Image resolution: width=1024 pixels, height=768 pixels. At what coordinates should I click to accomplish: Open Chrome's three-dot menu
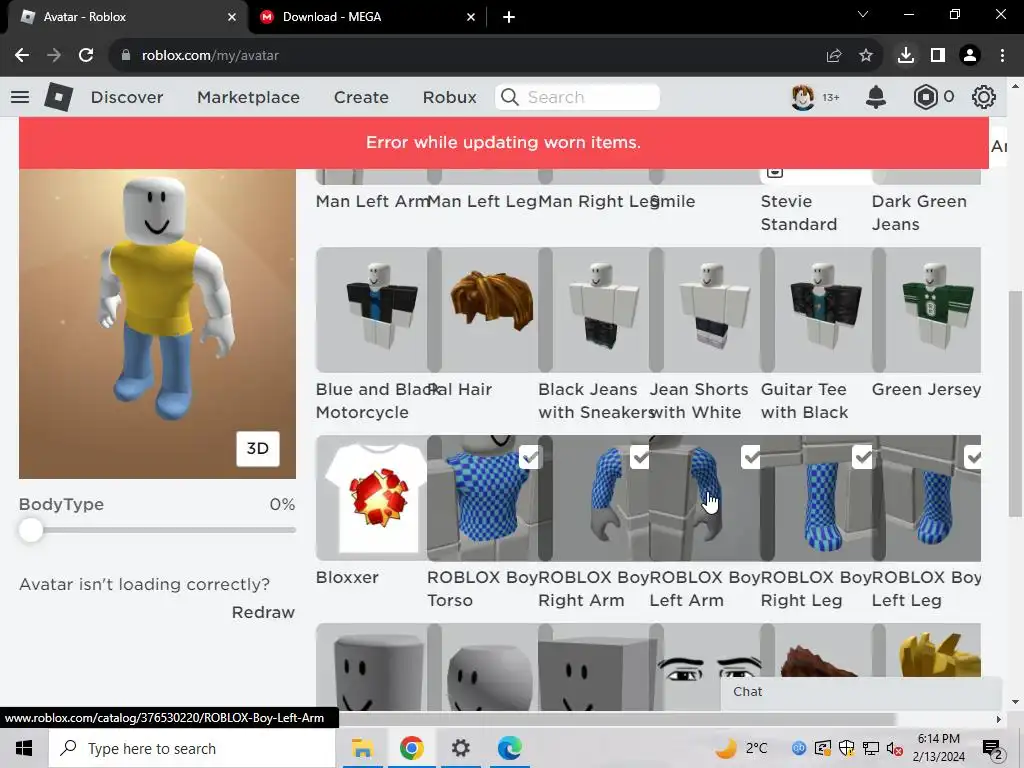[x=1002, y=56]
